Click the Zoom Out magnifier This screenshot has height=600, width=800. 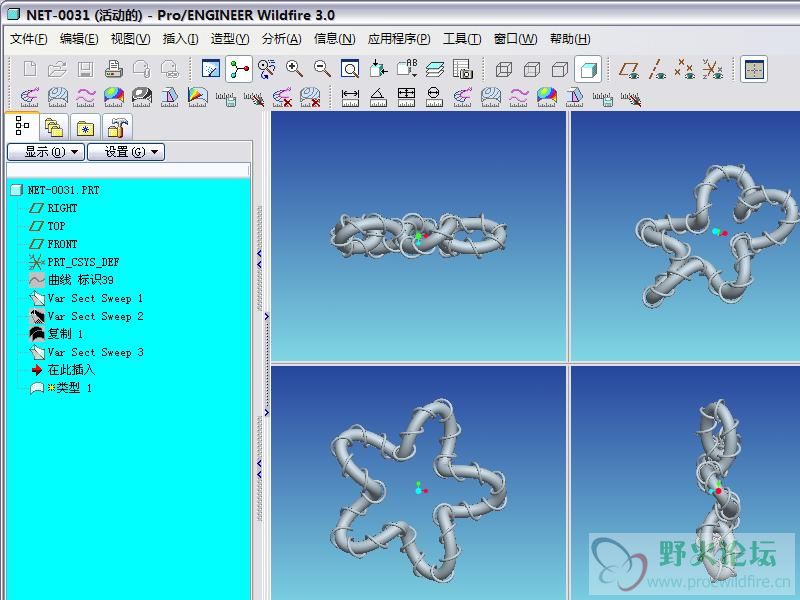322,68
